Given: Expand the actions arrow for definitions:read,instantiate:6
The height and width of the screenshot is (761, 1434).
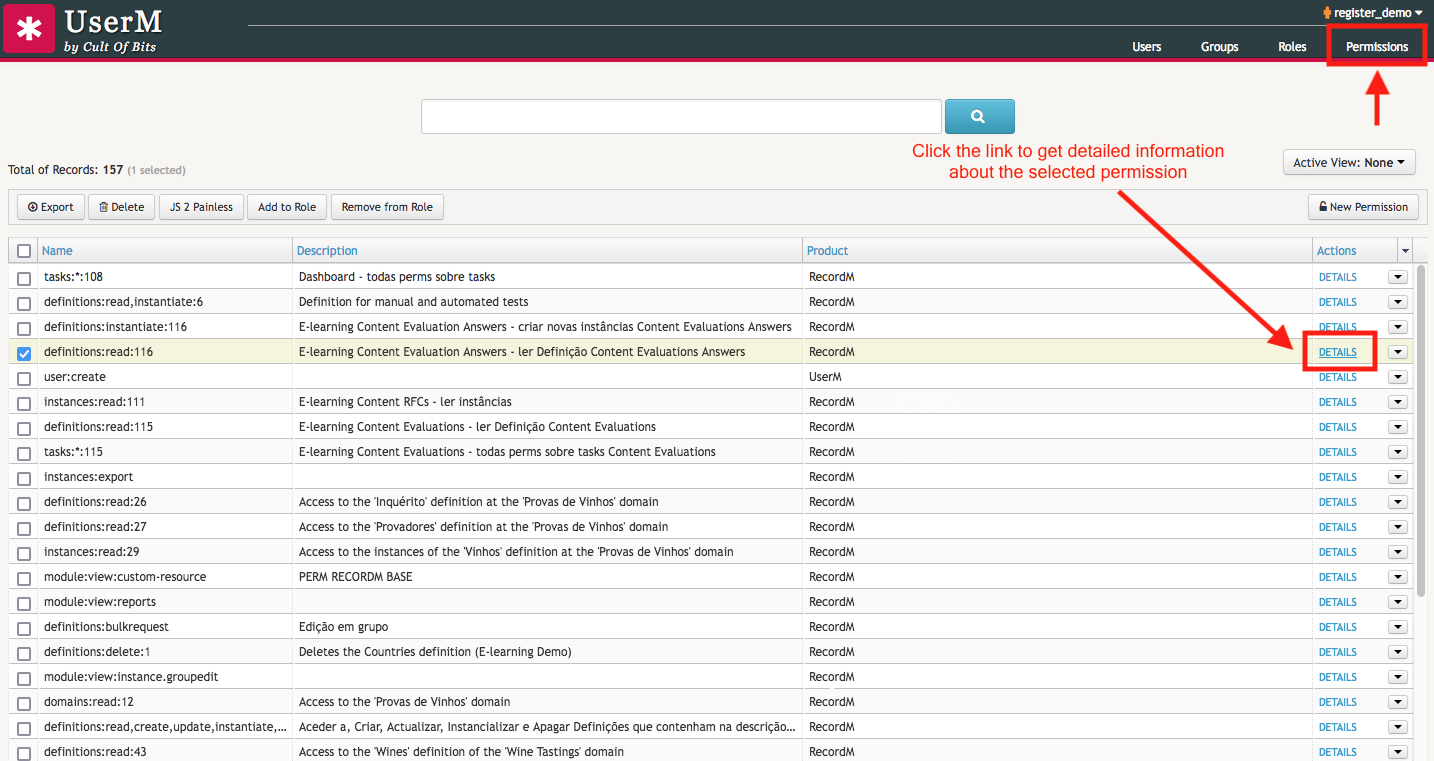Looking at the screenshot, I should point(1398,302).
